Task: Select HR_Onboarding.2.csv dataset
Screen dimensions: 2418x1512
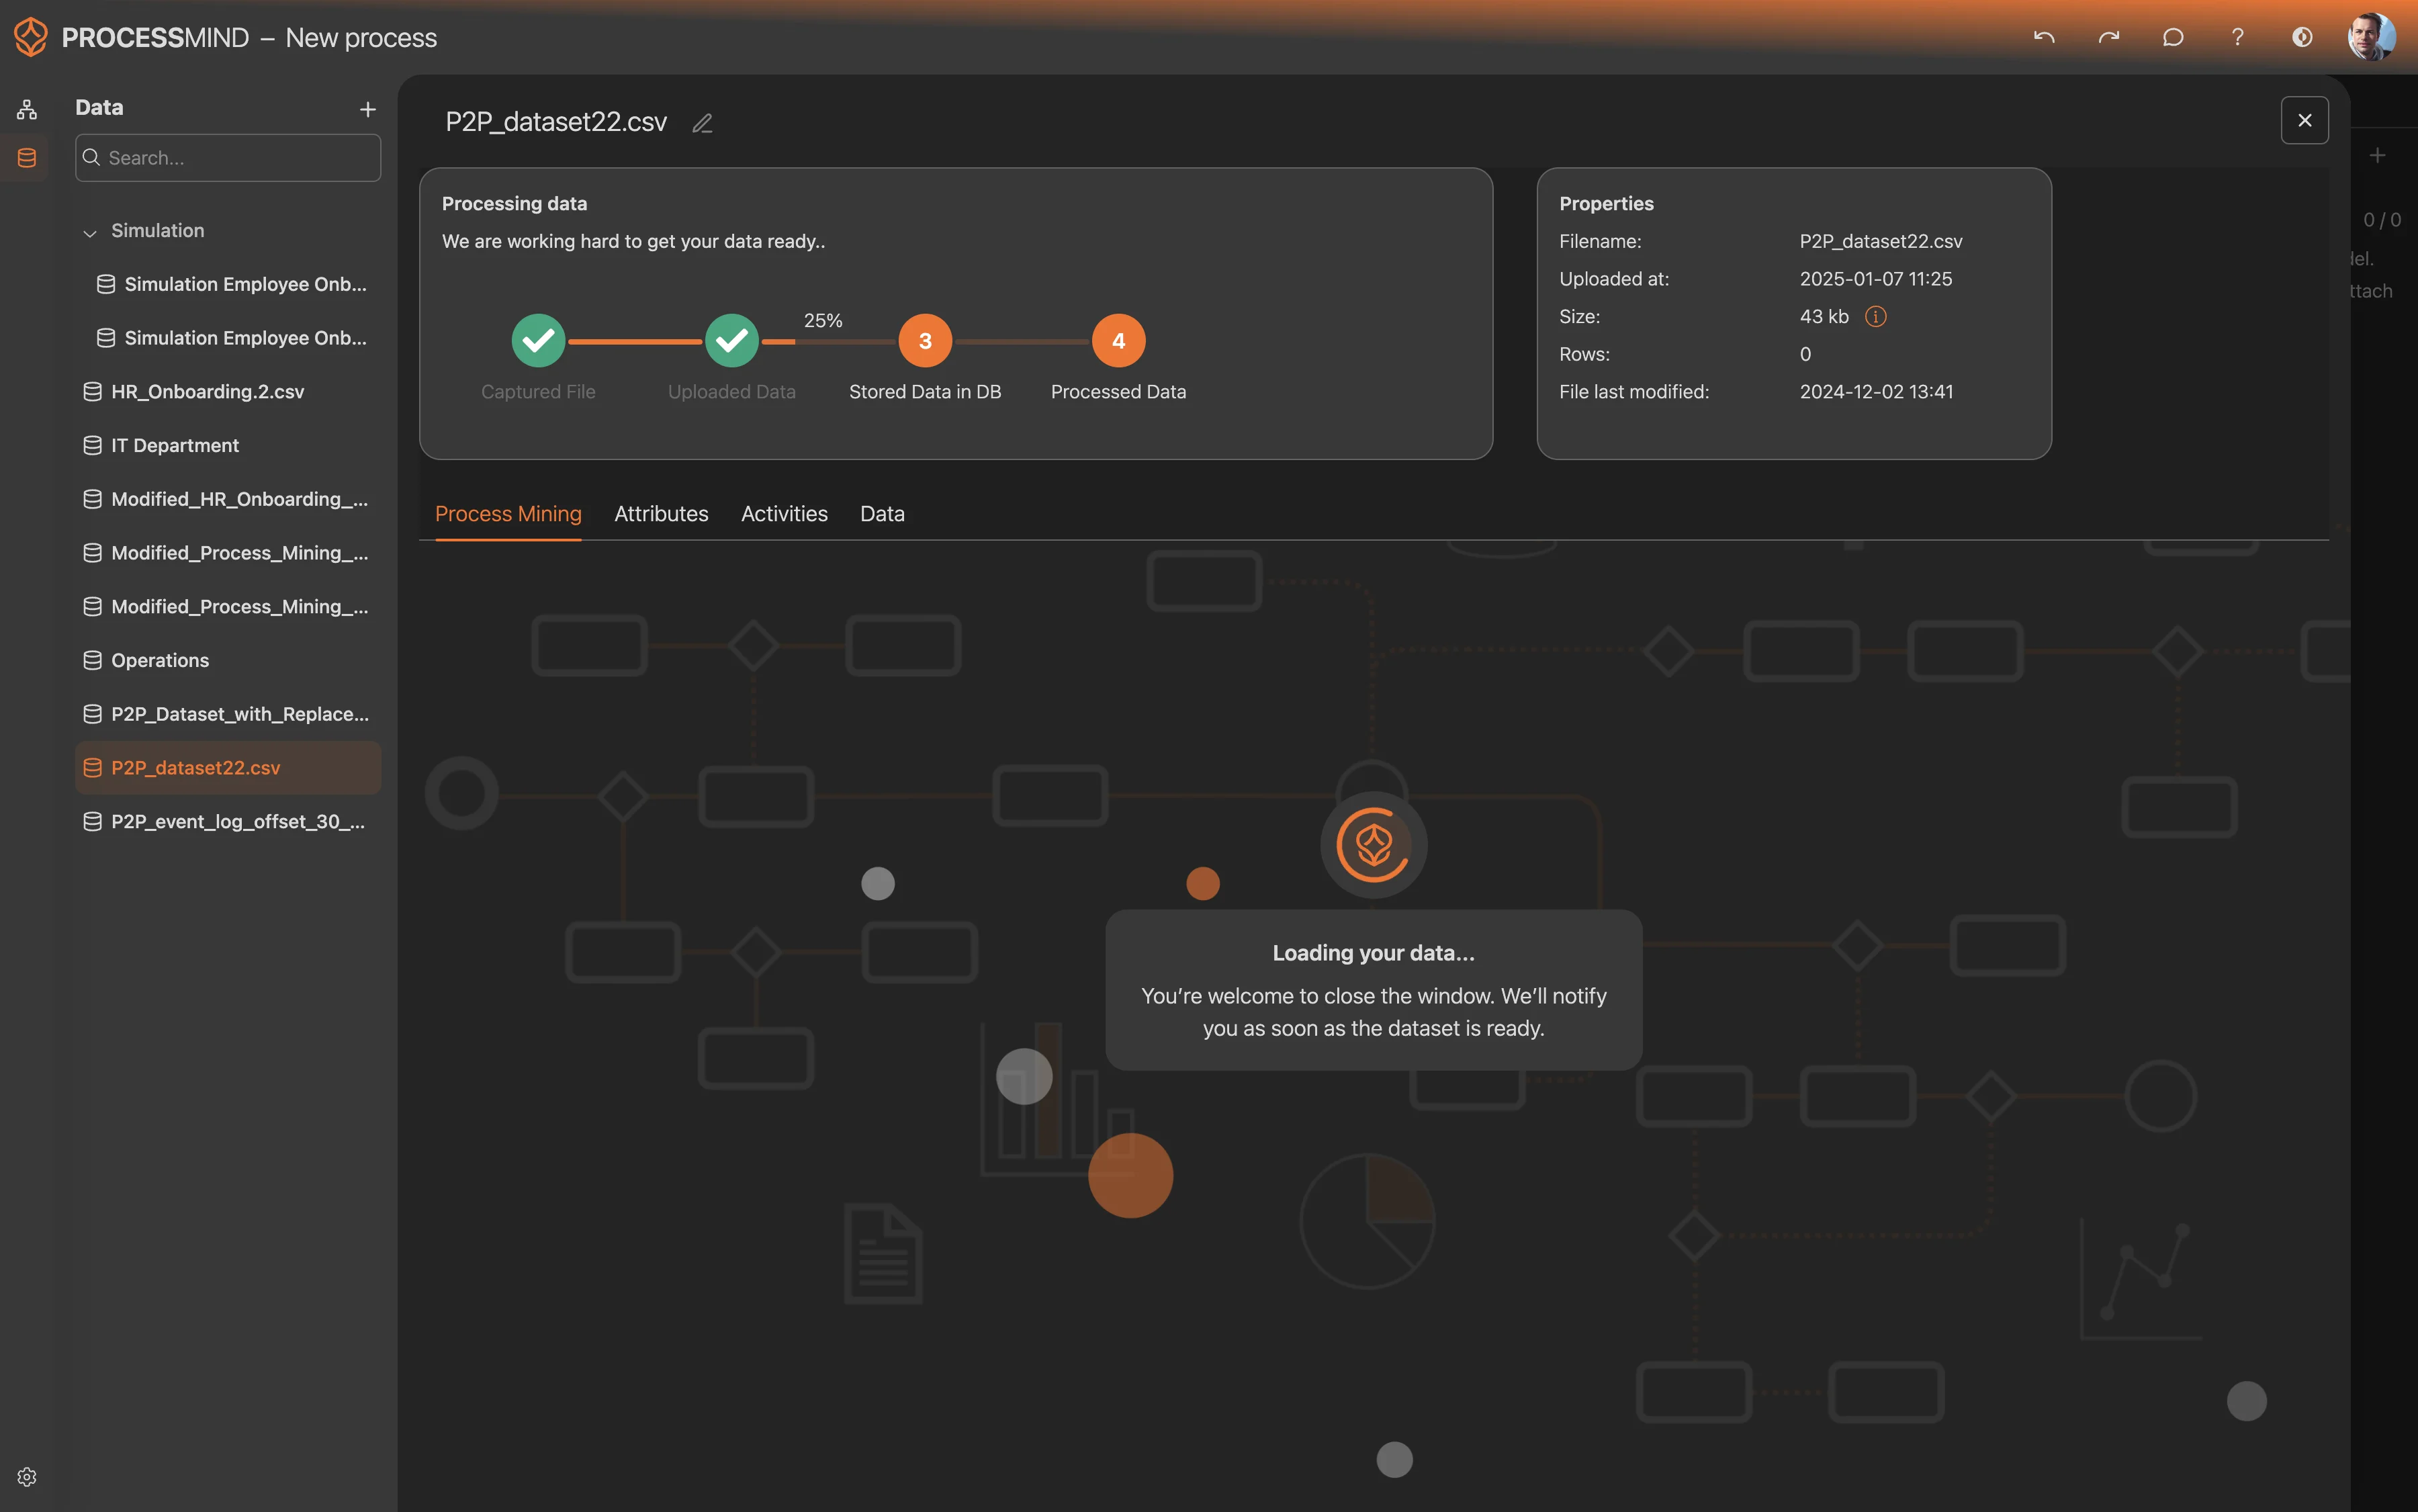Action: click(207, 392)
